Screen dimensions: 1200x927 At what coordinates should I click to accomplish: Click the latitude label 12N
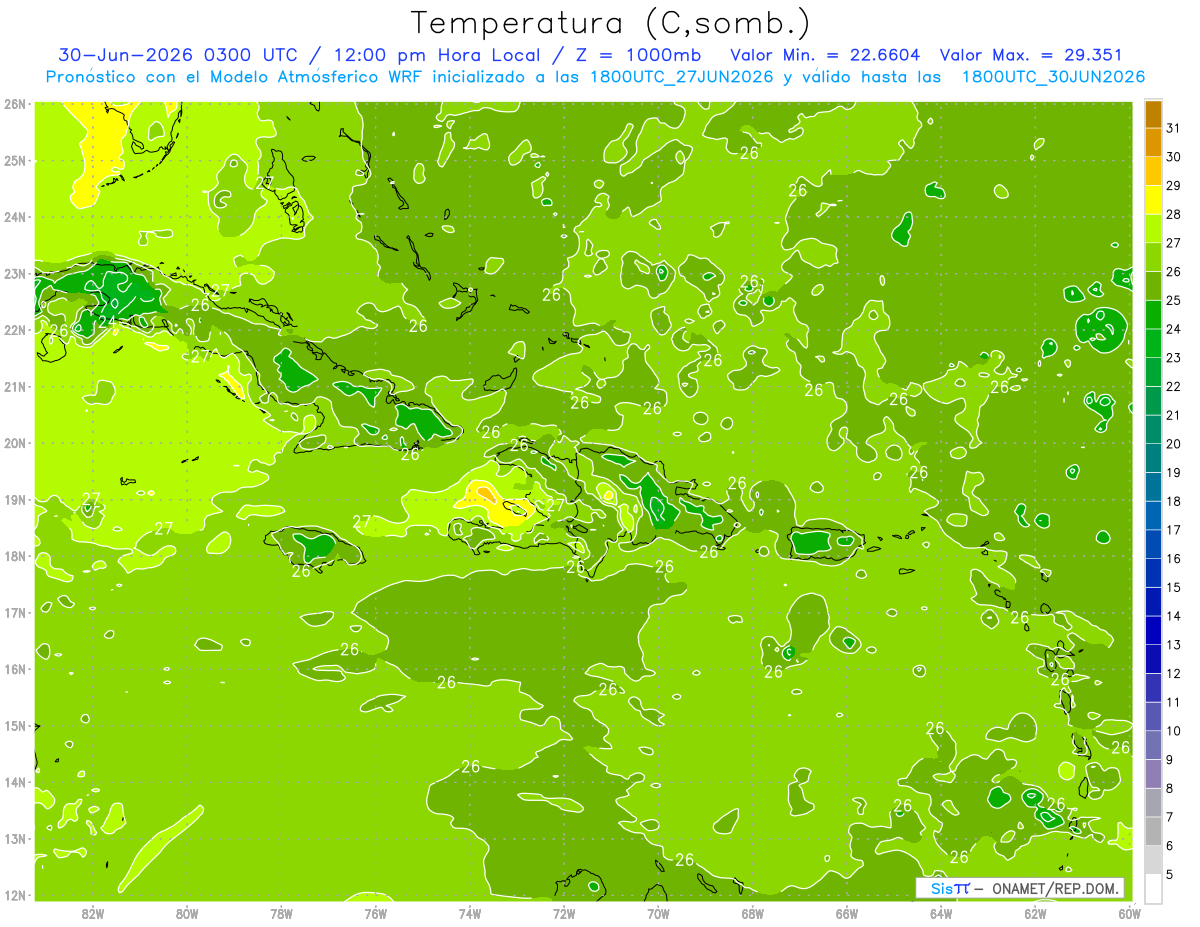point(16,895)
